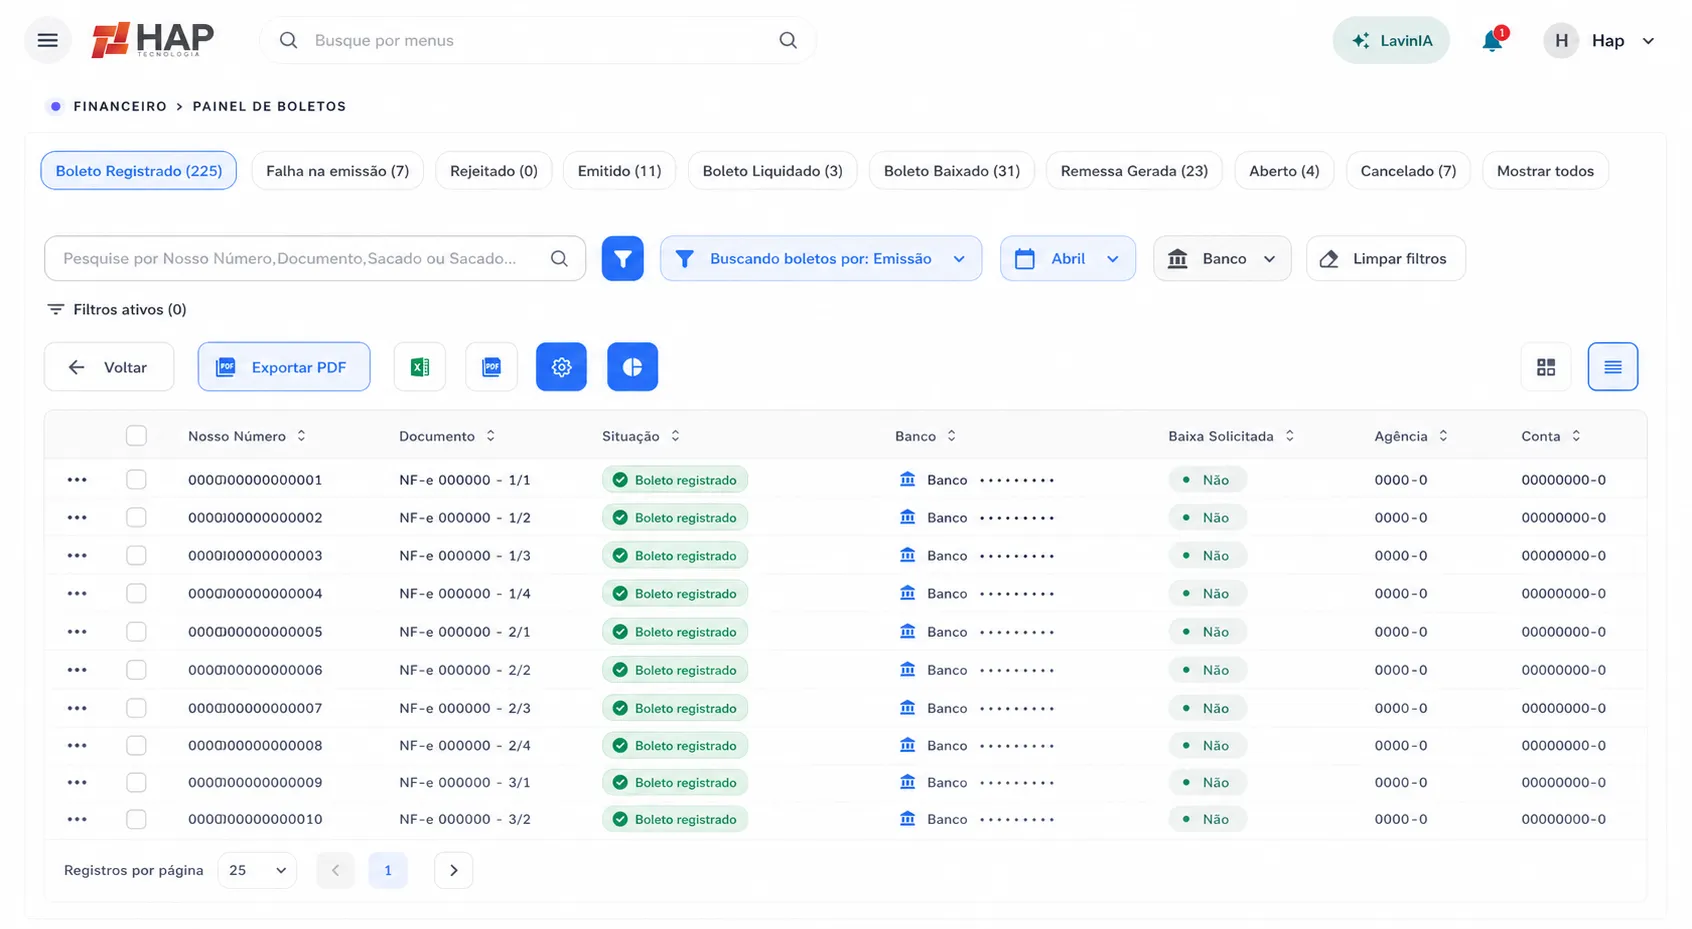The width and height of the screenshot is (1692, 929).
Task: Check the box for row 000000000000001
Action: point(136,480)
